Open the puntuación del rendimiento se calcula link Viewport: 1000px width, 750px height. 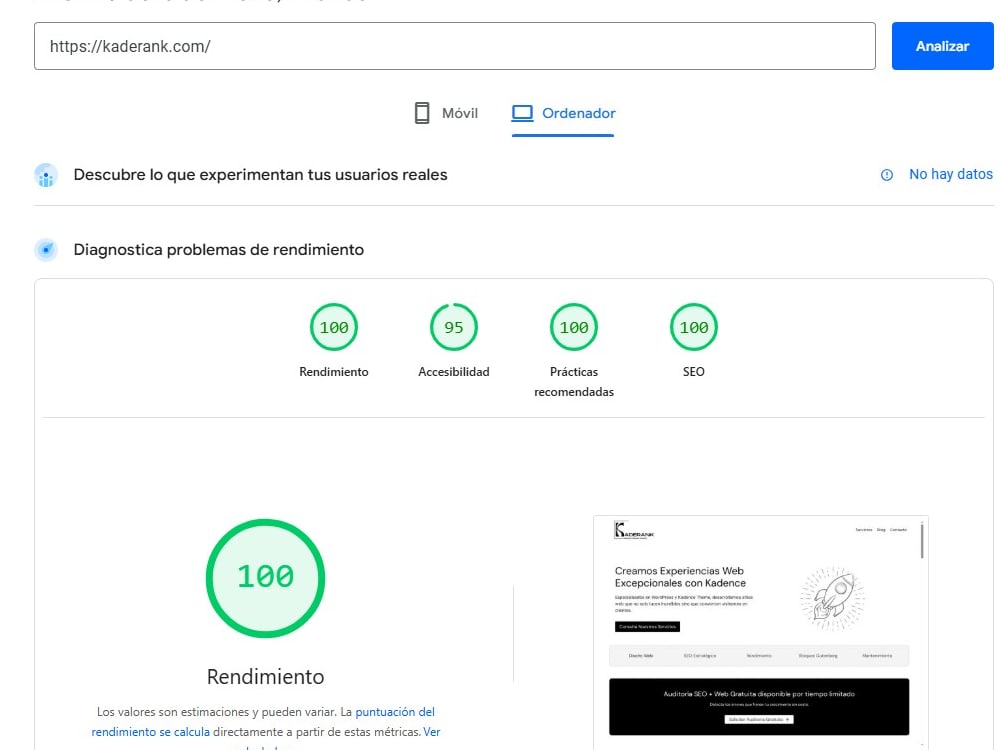point(263,722)
